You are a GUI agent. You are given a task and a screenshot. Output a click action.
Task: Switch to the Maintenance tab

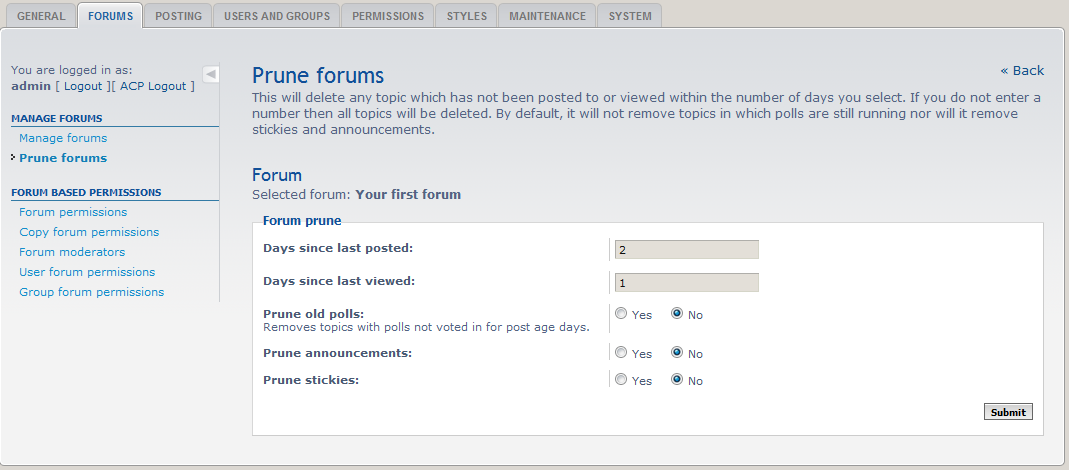(547, 16)
